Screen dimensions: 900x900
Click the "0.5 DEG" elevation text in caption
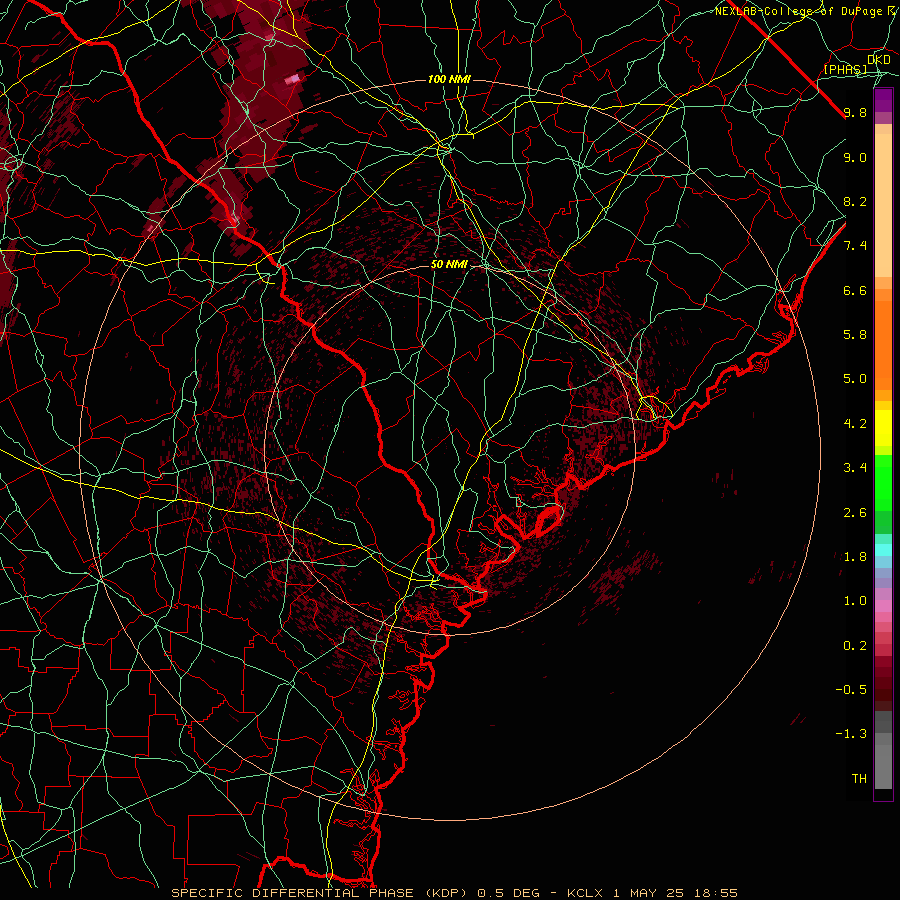point(509,893)
